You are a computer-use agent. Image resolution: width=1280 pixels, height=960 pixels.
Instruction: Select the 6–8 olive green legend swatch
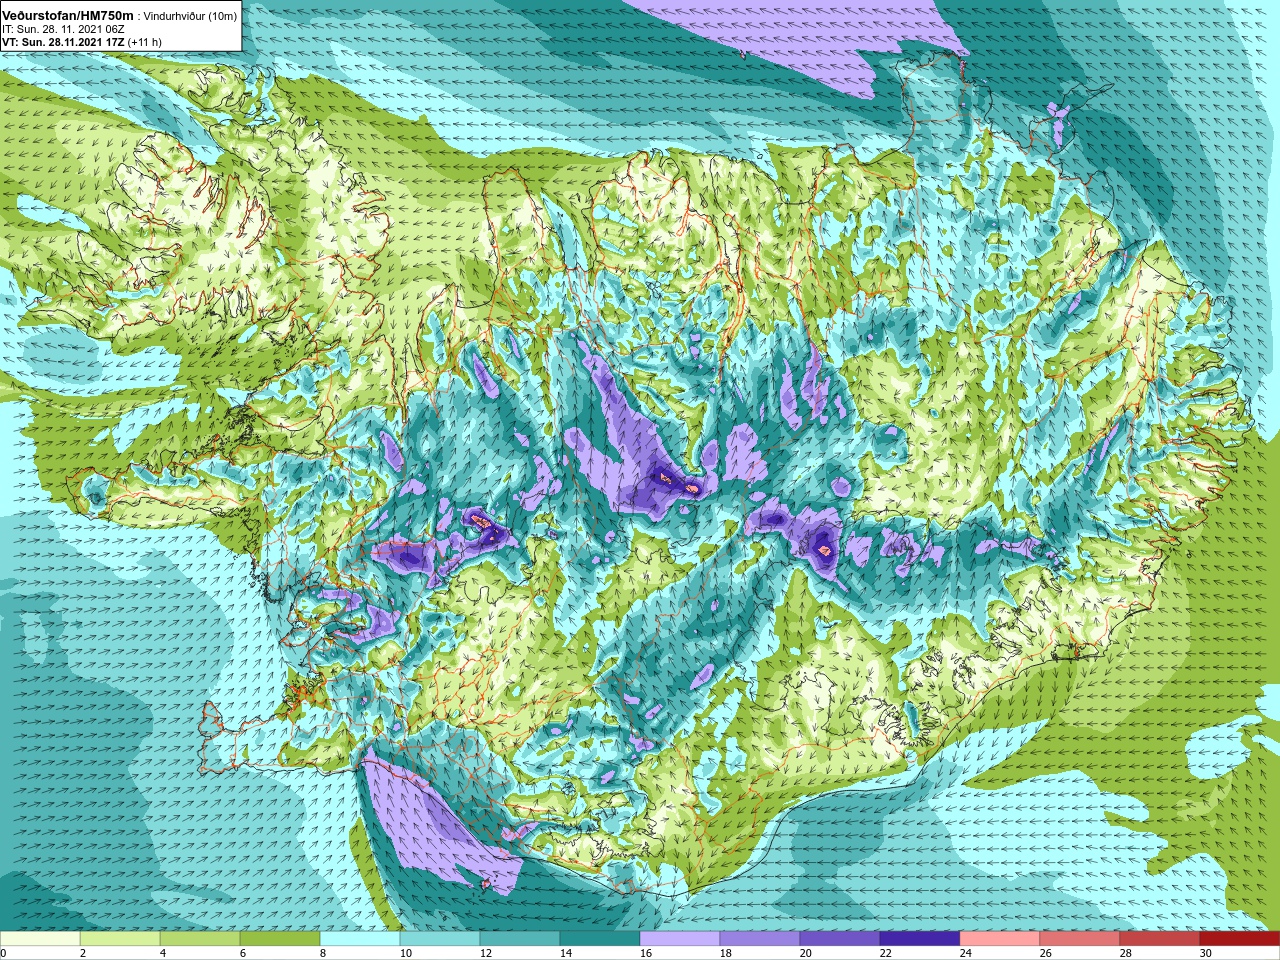[280, 939]
